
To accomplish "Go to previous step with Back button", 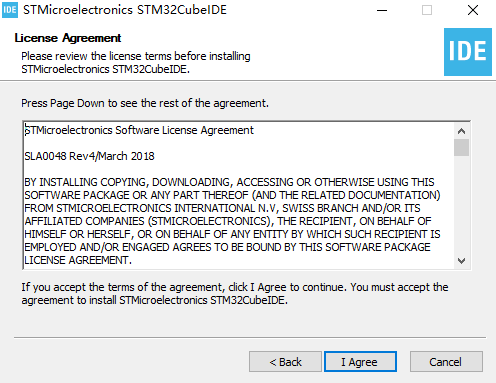I will (285, 362).
